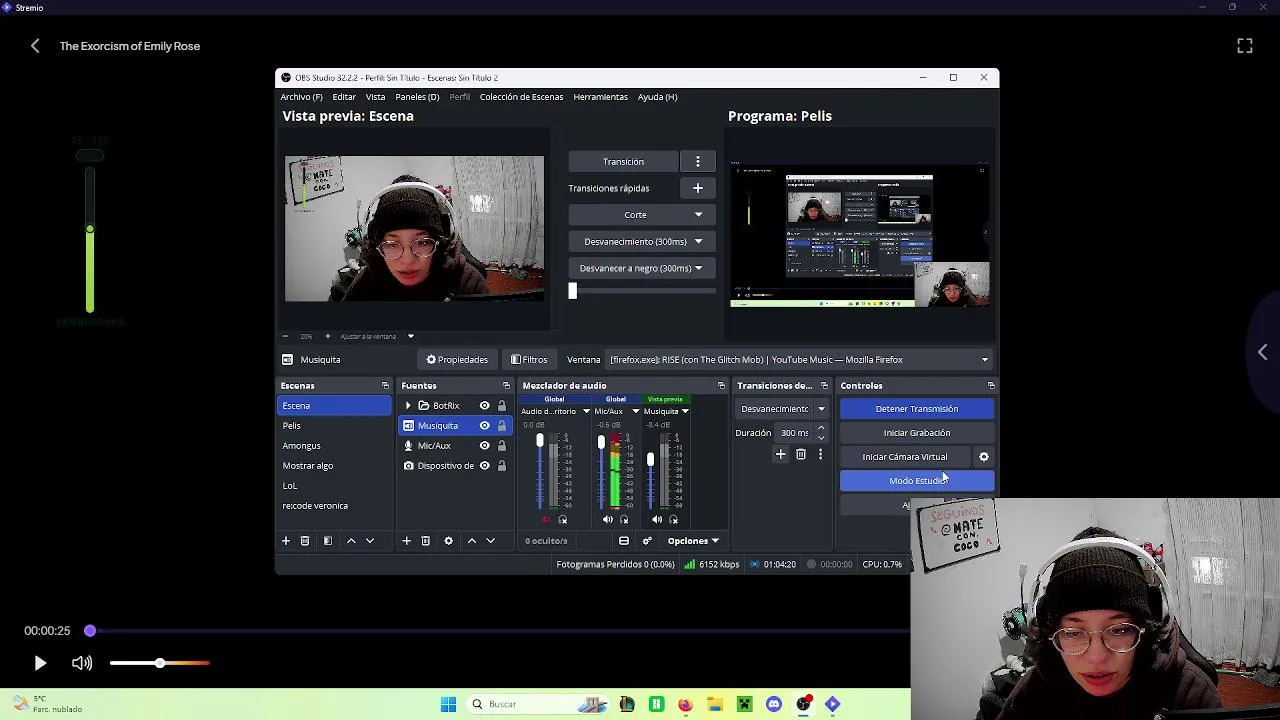Open Propiedades for the Musiquita source
Viewport: 1280px width, 720px height.
coord(457,360)
